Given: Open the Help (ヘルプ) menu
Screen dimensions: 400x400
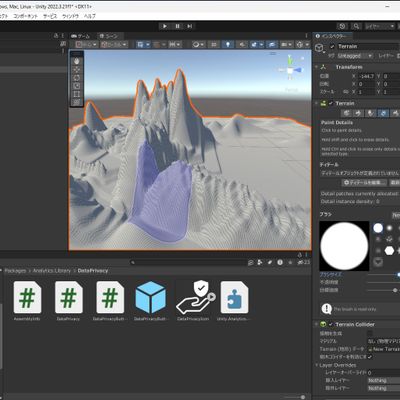Looking at the screenshot, I should coord(90,16).
